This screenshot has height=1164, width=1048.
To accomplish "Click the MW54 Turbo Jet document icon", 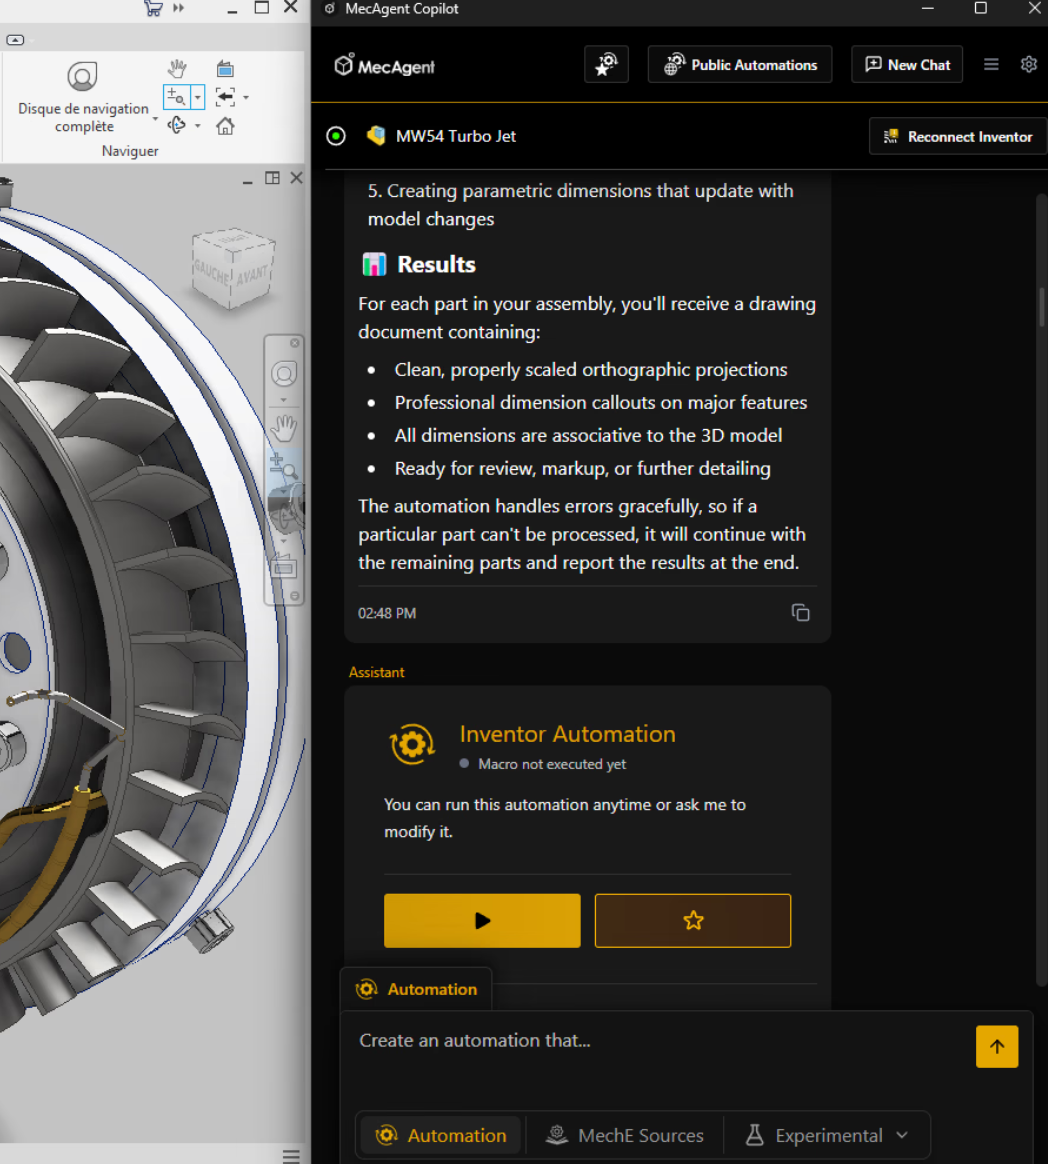I will (376, 136).
